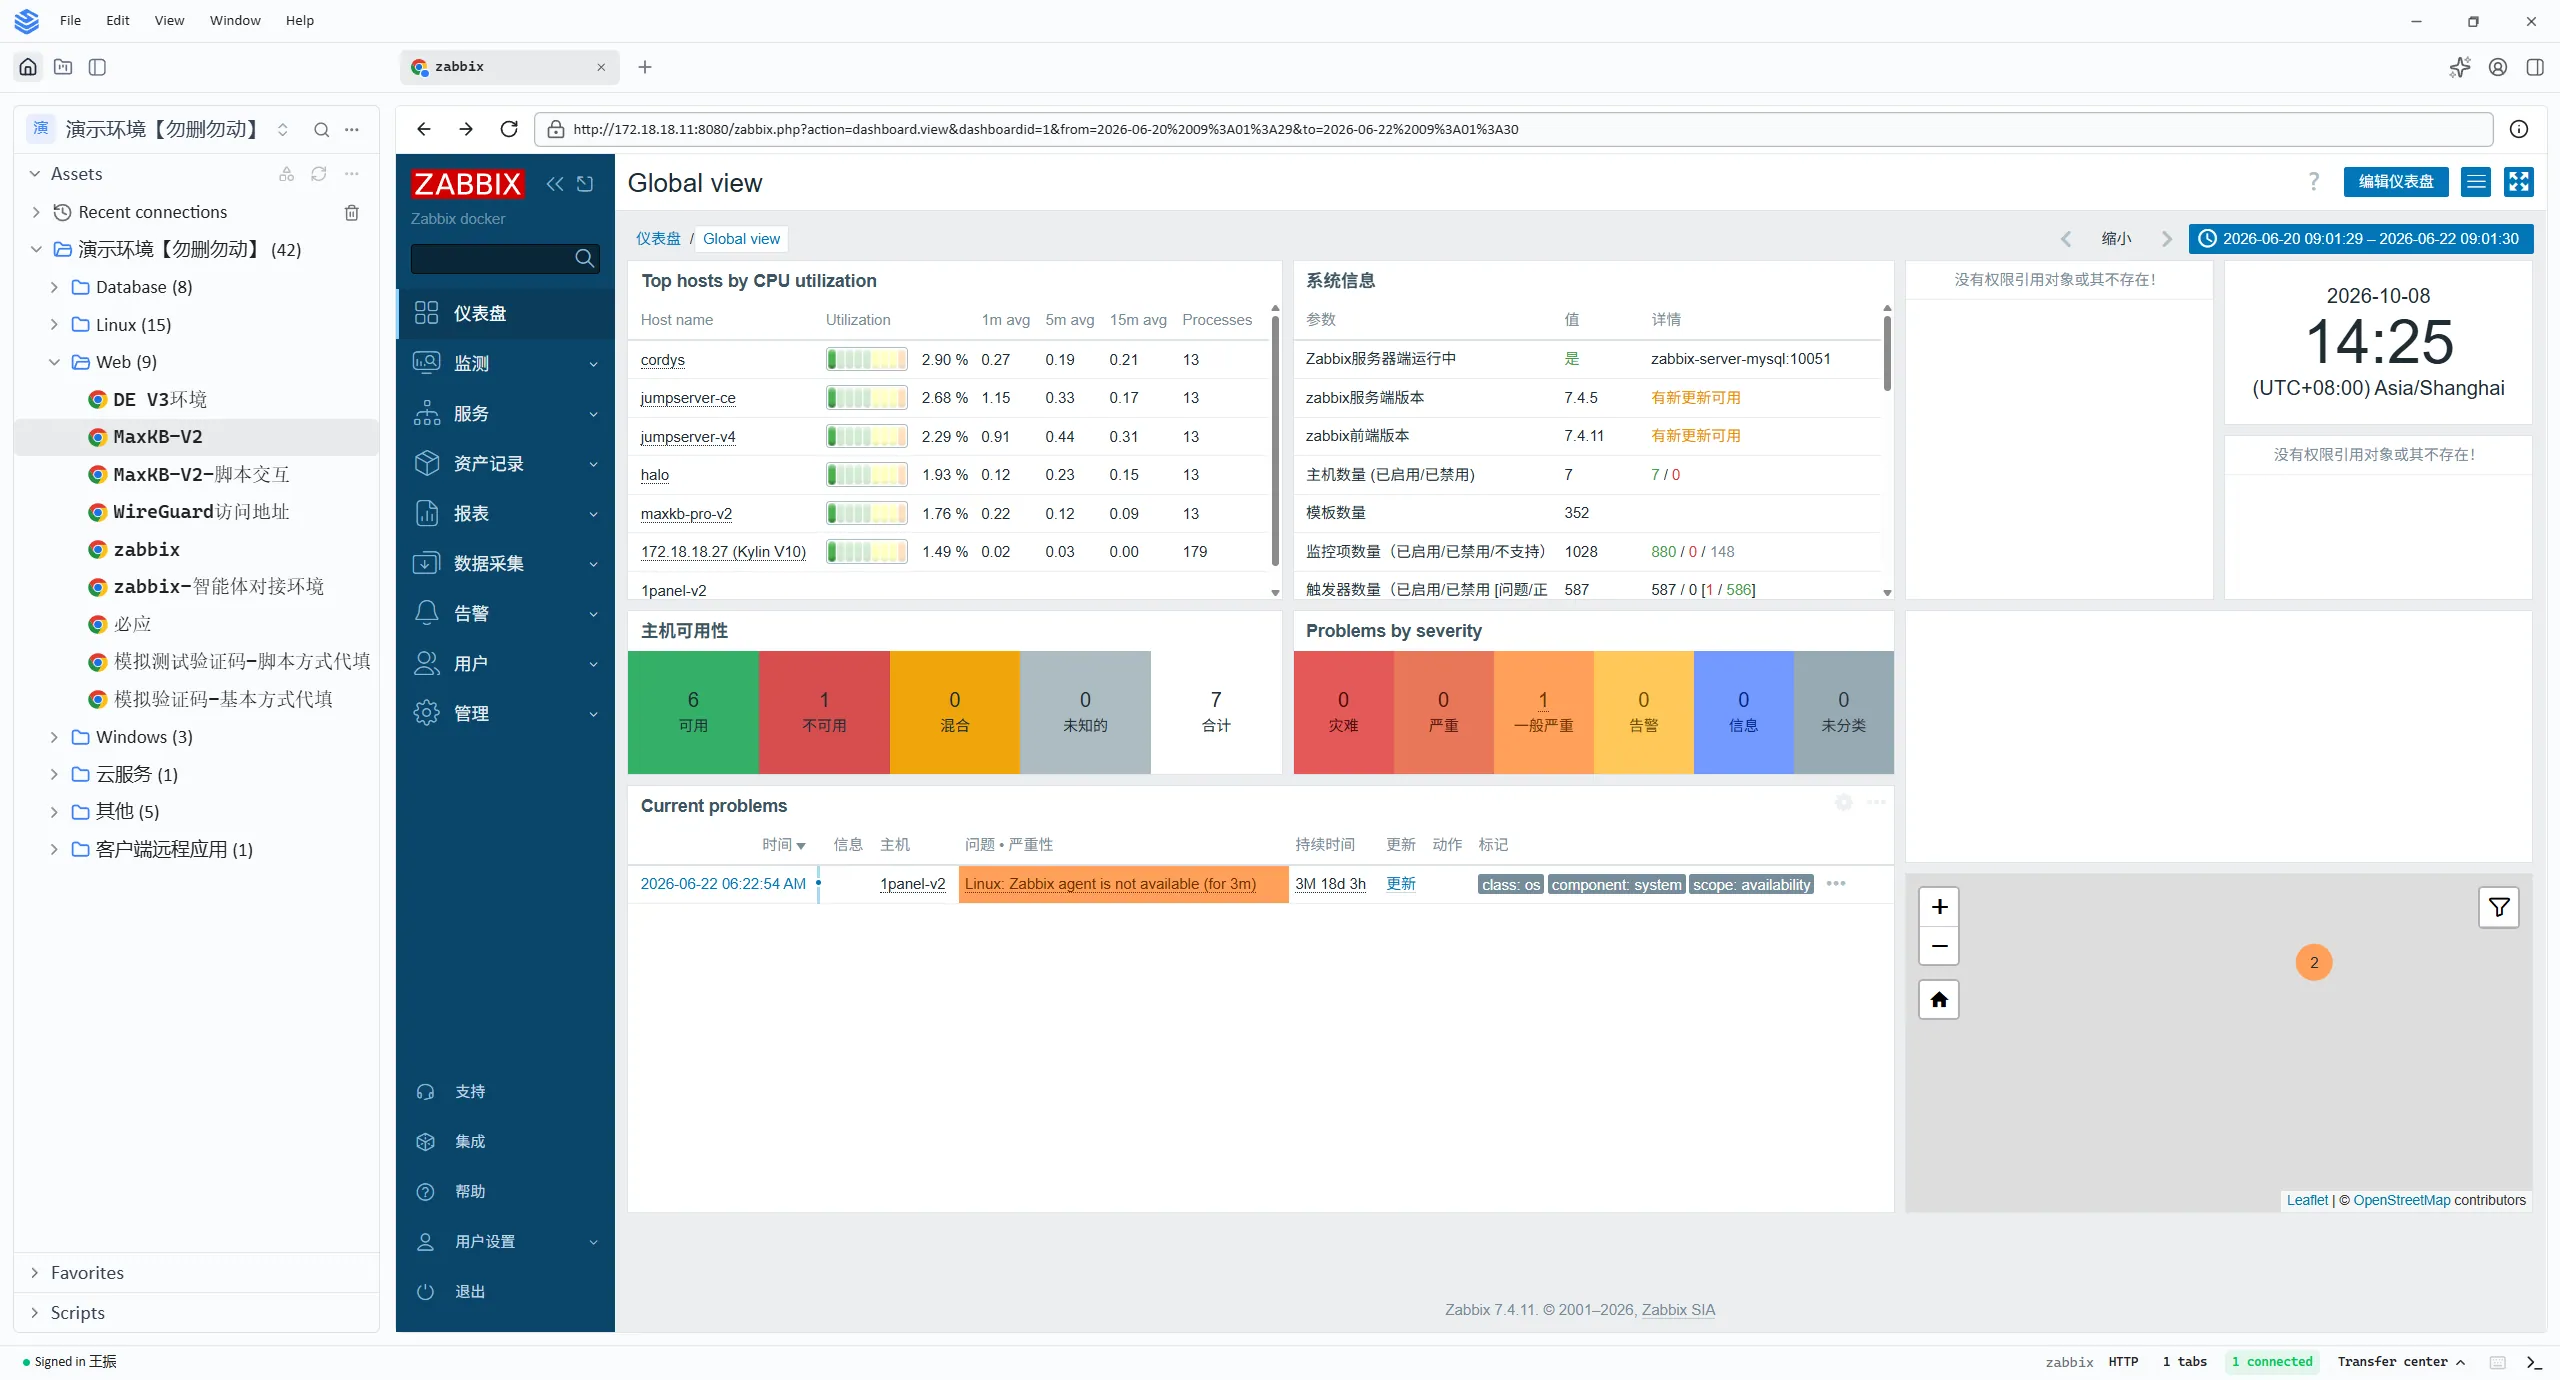Expand the 监测 menu section
The width and height of the screenshot is (2560, 1380).
505,364
